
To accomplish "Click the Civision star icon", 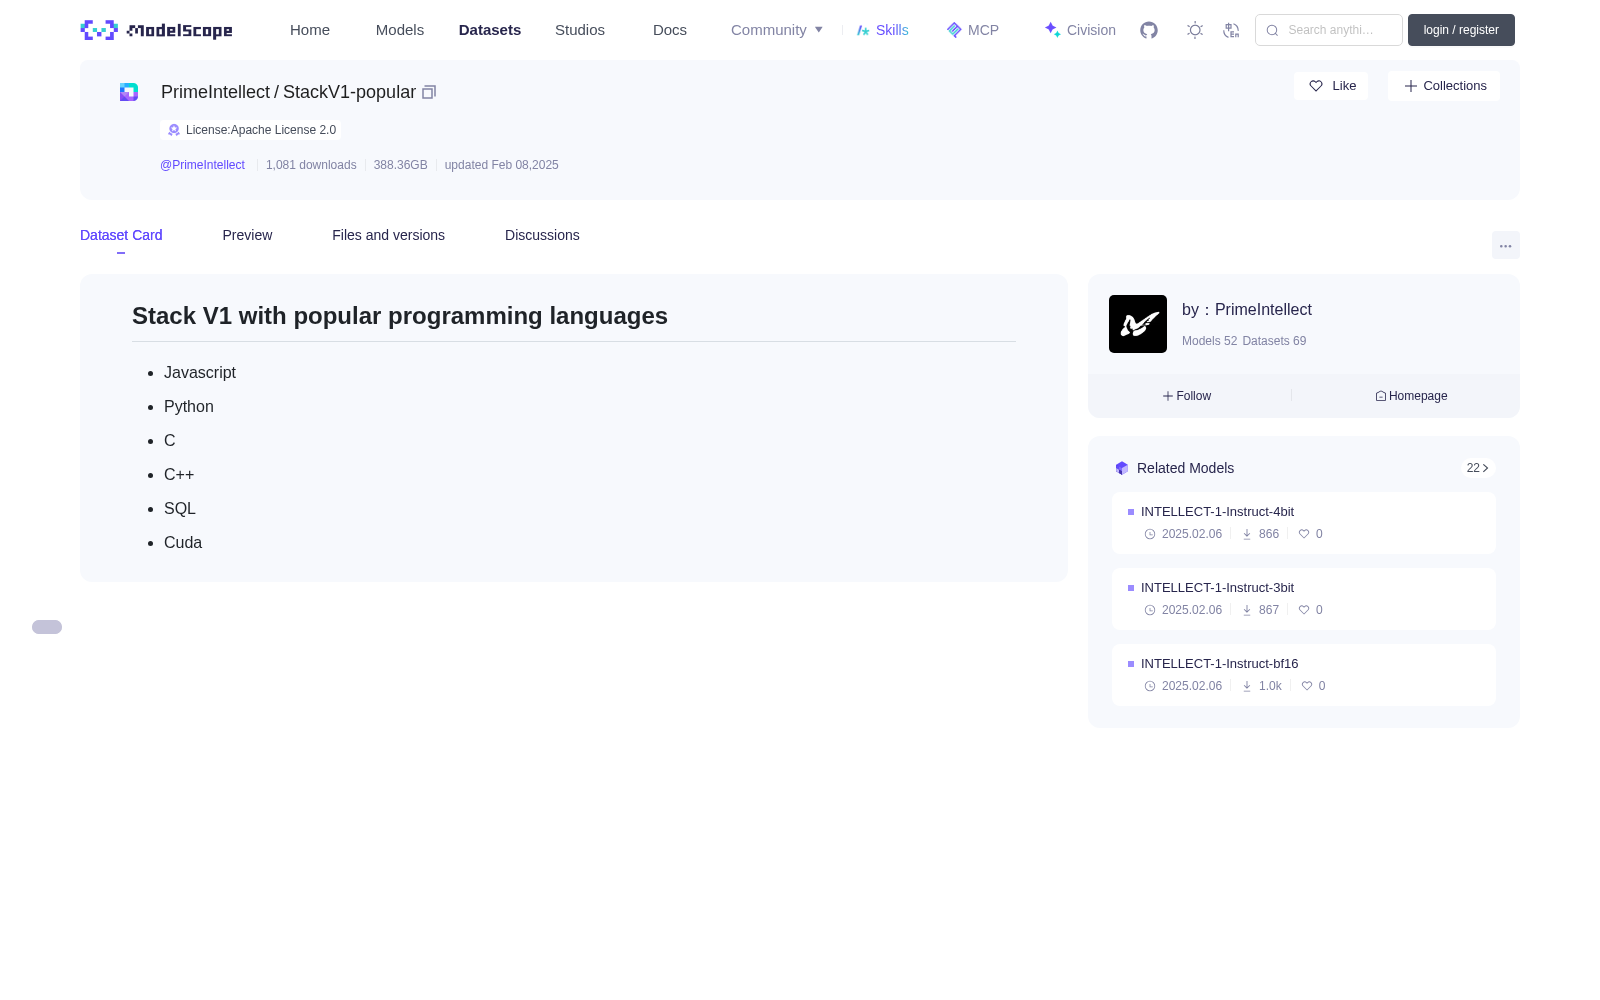I will click(x=1052, y=30).
